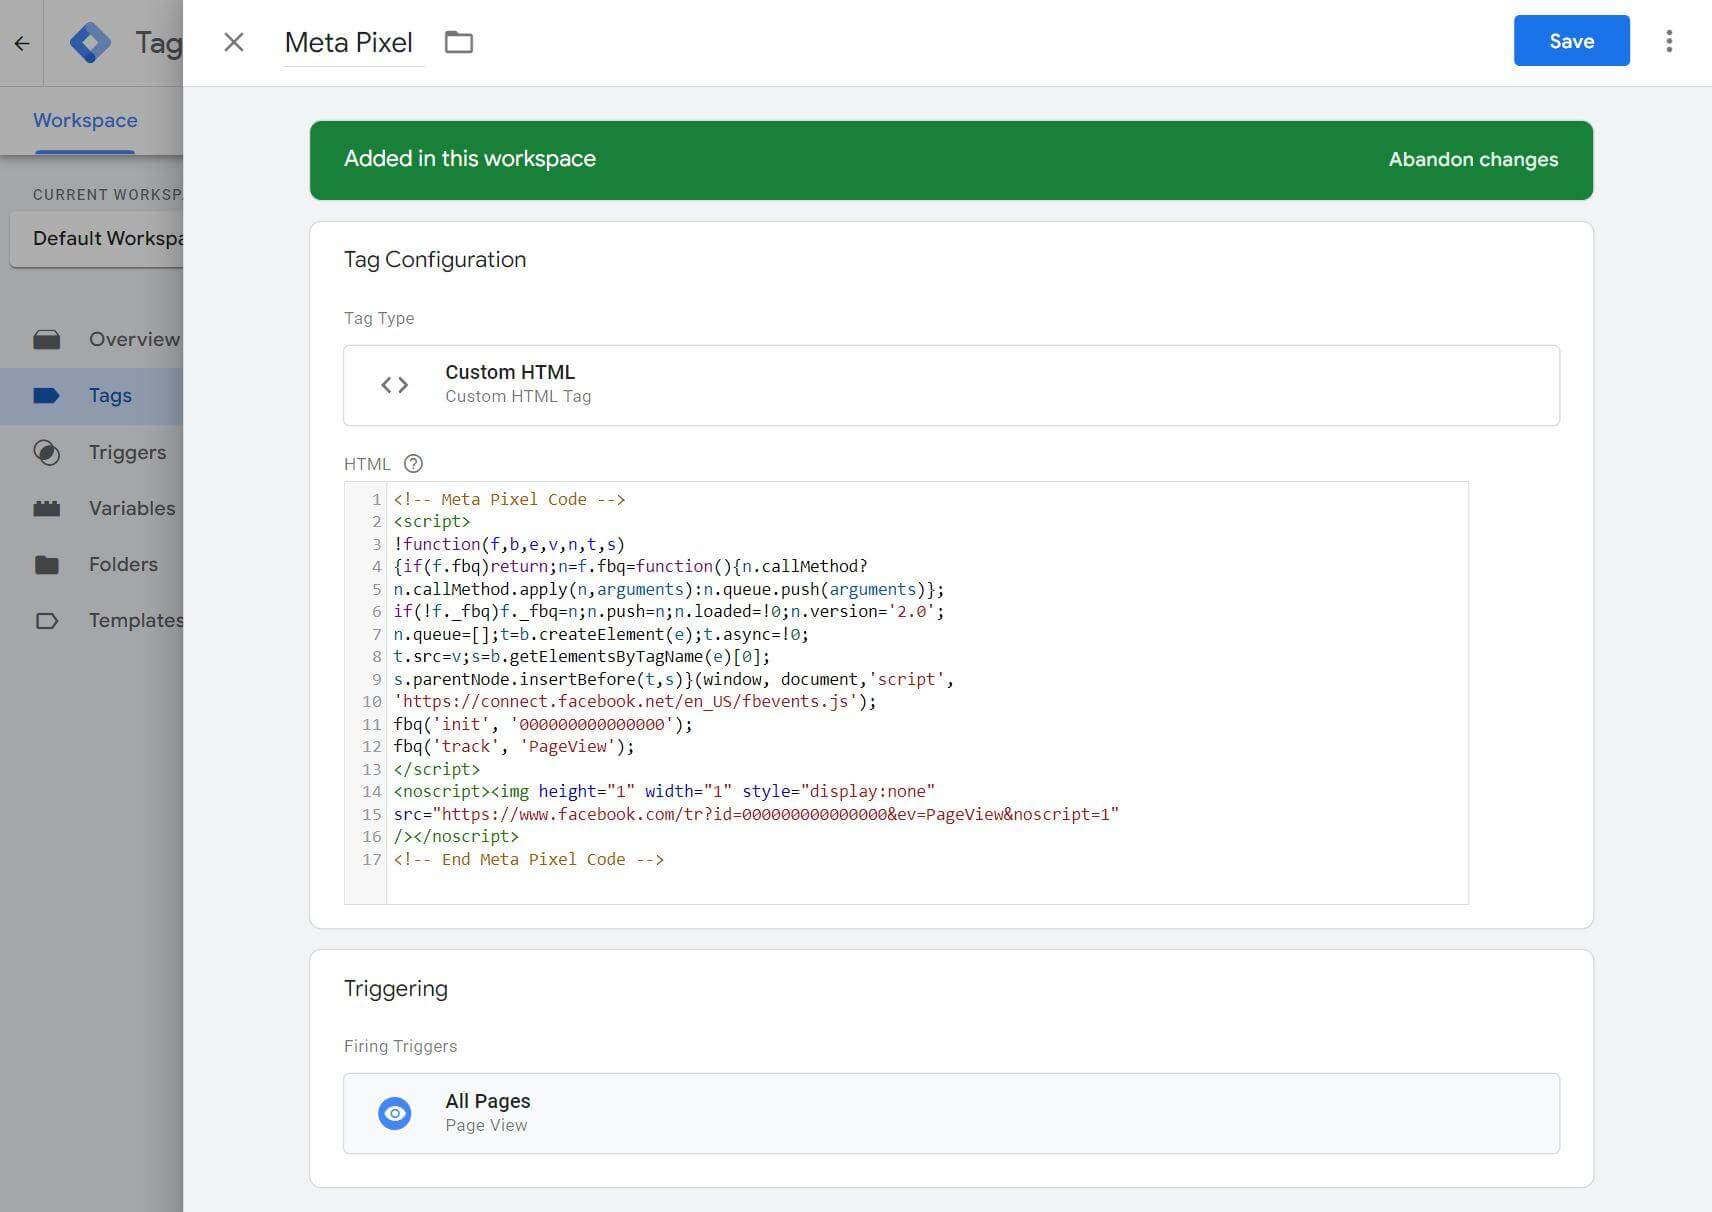Click the folder icon beside the tag name
The height and width of the screenshot is (1212, 1712).
coord(459,42)
